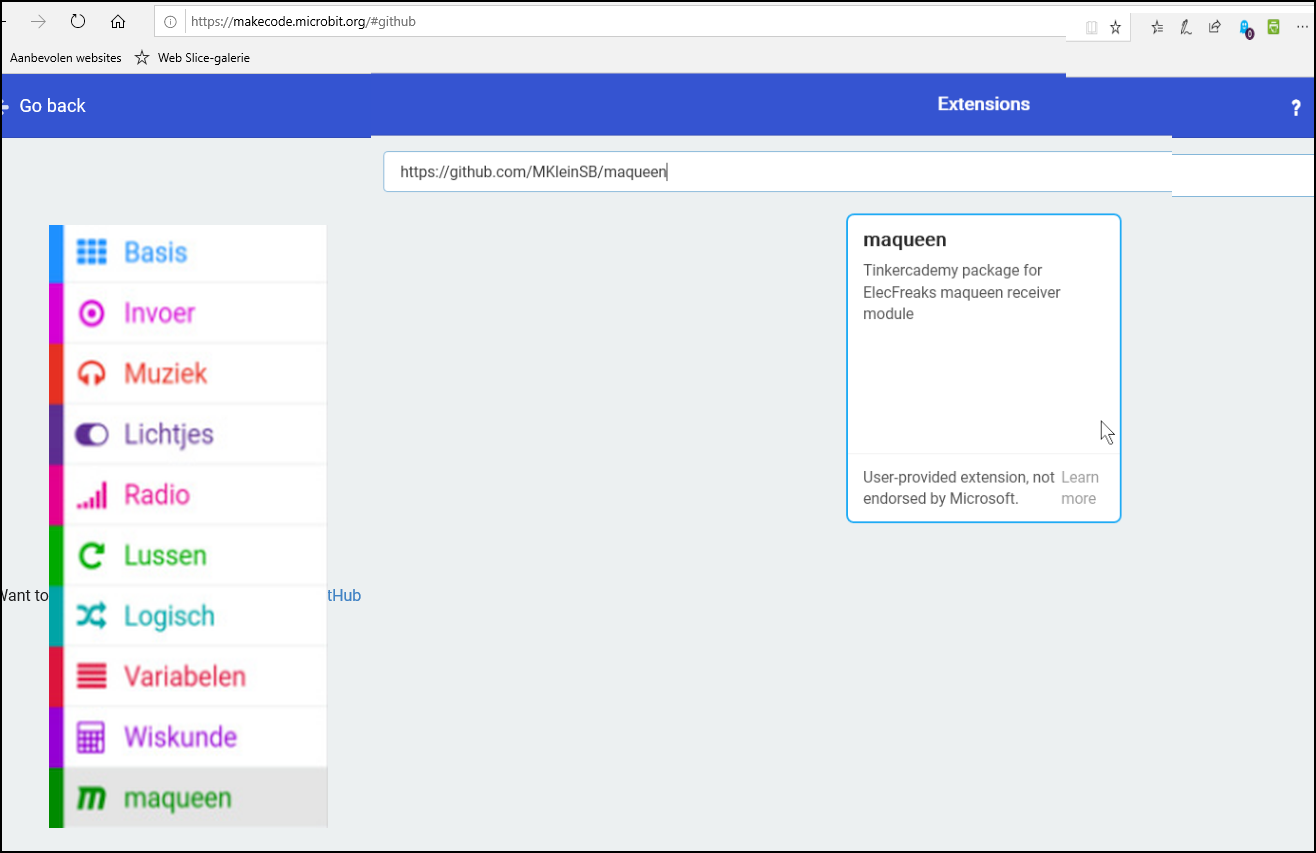
Task: Select the Muziek headphones category
Action: pos(188,374)
